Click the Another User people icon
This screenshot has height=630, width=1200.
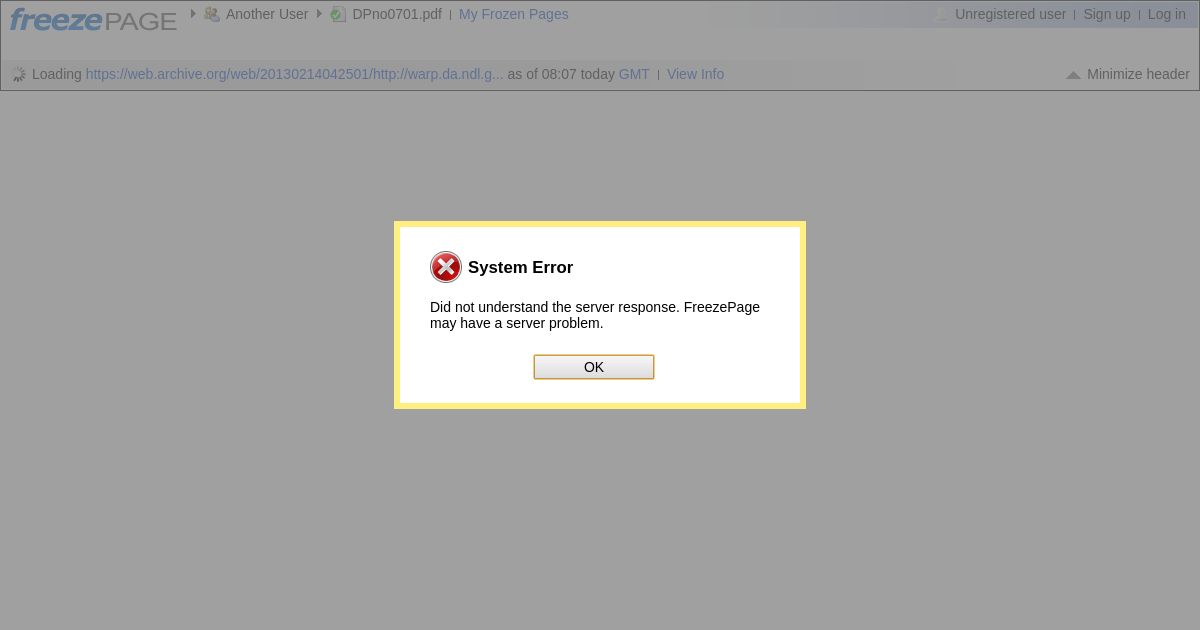point(211,14)
